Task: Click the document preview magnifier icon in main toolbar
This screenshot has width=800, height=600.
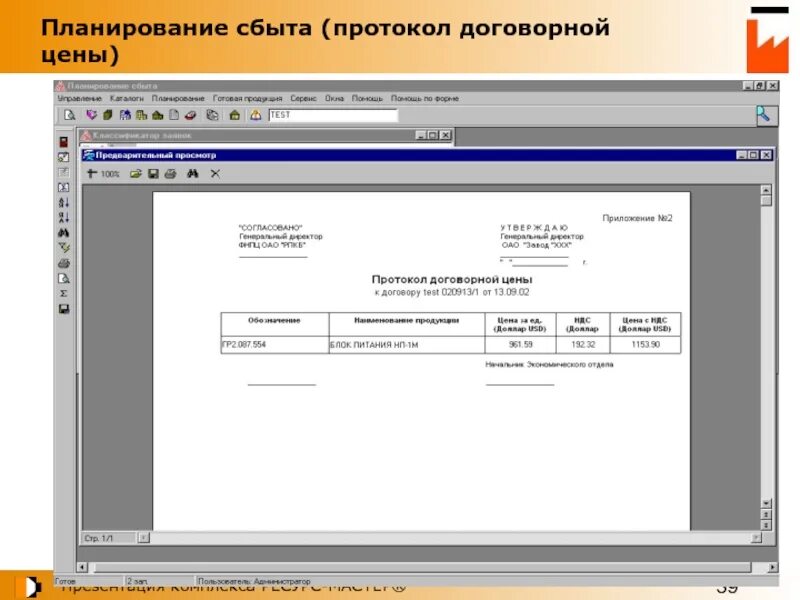Action: click(69, 115)
